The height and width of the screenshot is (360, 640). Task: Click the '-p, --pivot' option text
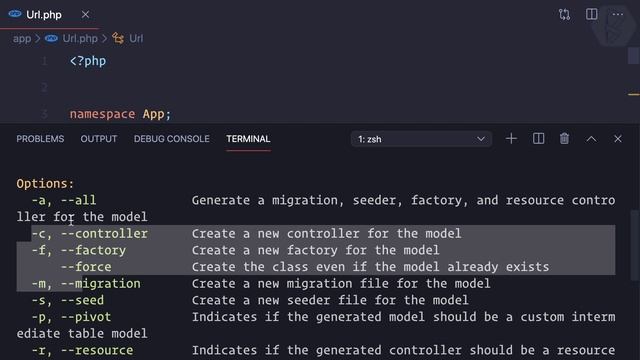point(71,317)
